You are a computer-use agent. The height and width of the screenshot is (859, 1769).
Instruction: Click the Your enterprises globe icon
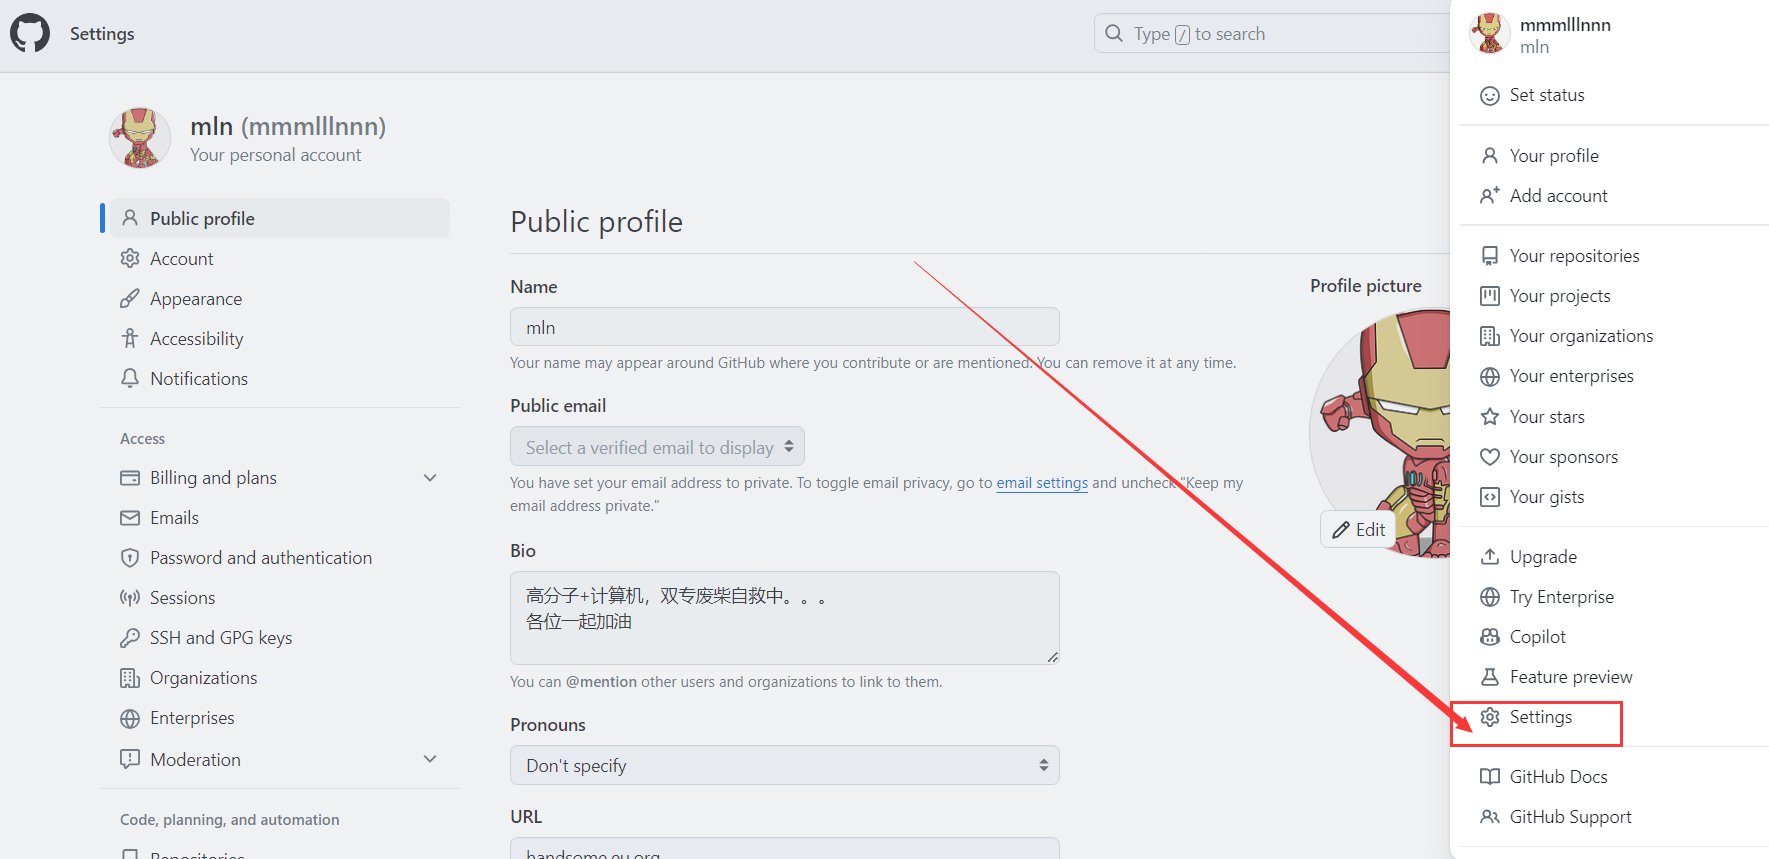tap(1490, 376)
